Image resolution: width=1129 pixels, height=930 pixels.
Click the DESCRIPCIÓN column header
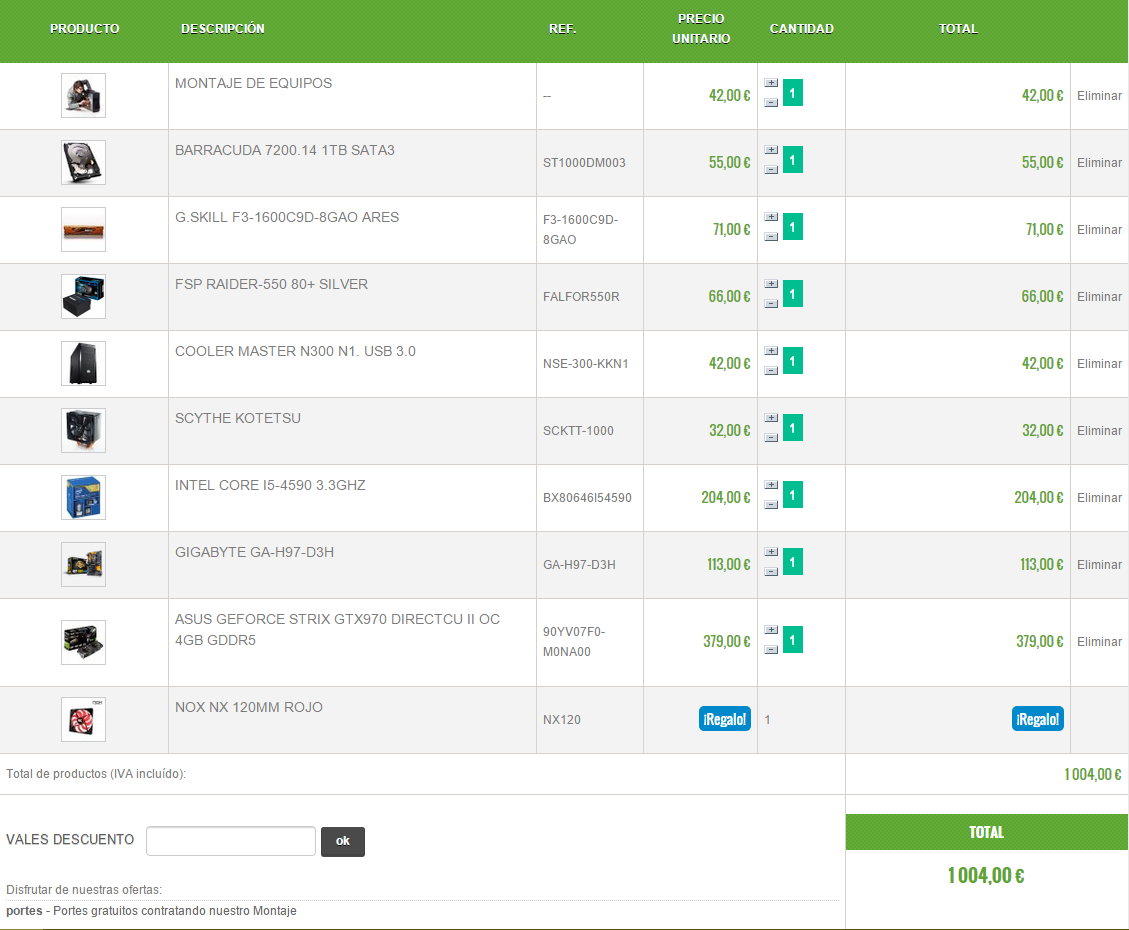(x=222, y=29)
